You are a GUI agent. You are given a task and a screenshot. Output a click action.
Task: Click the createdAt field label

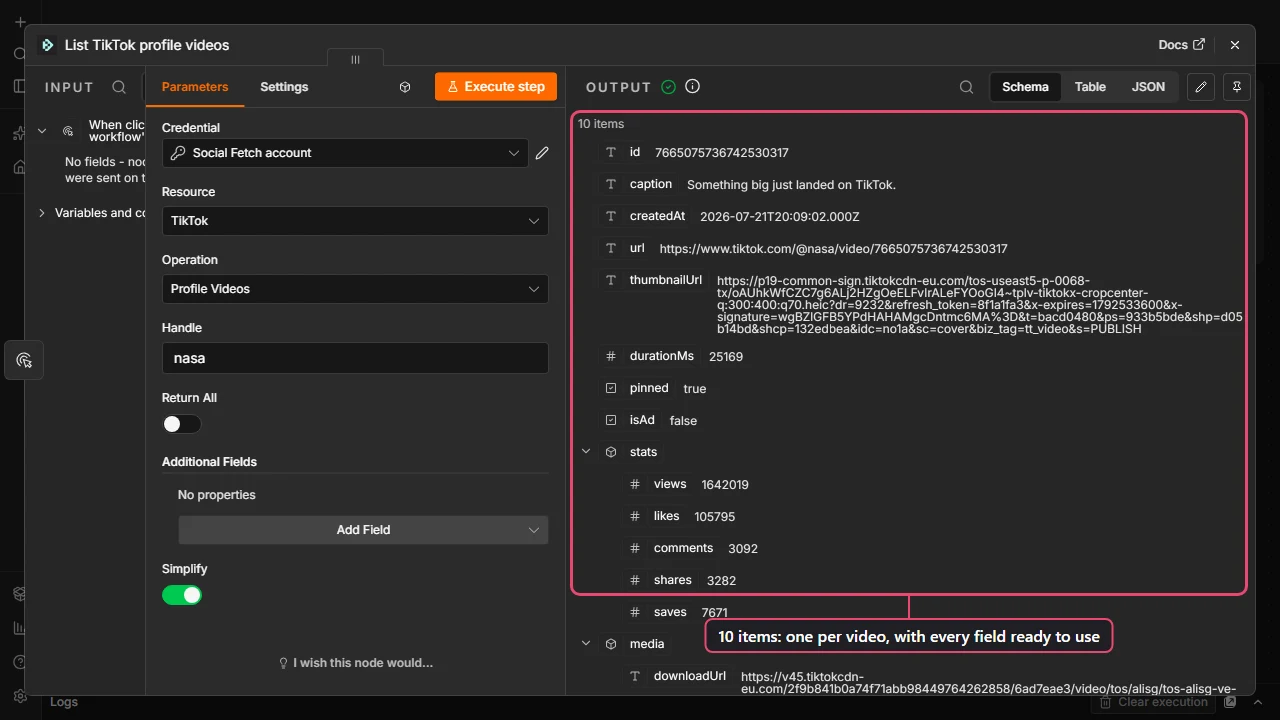click(x=657, y=216)
